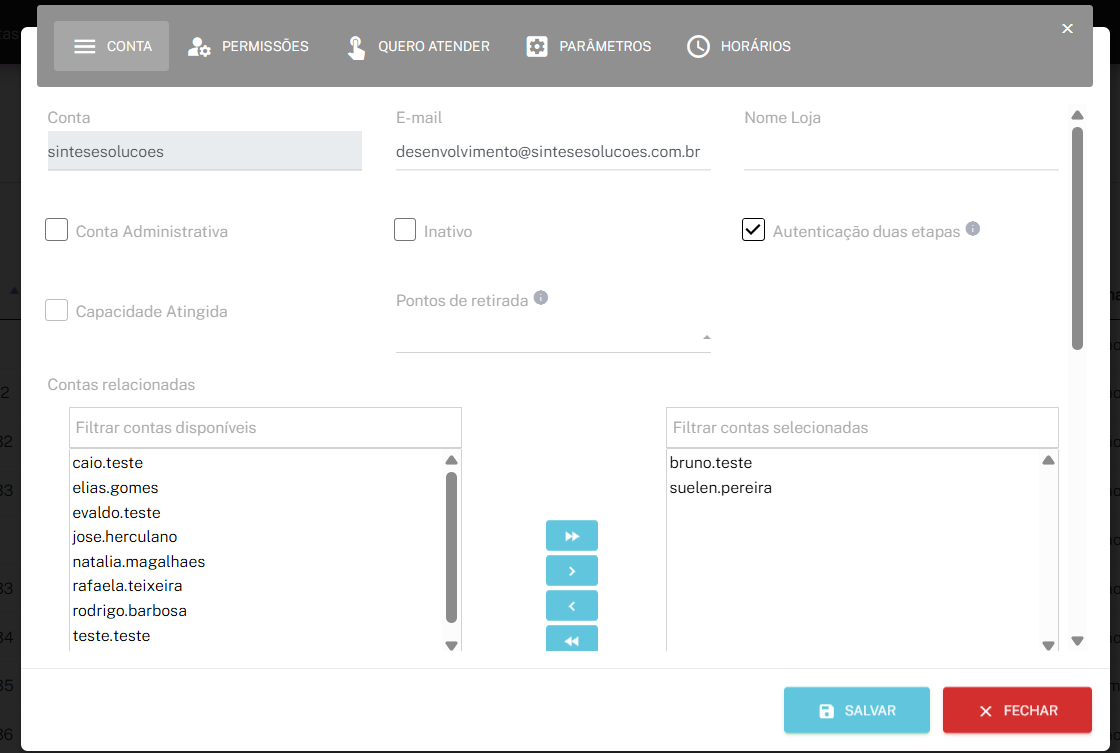Click the hamburger icon on Conta tab
Screen dimensions: 1120x753
tap(84, 46)
